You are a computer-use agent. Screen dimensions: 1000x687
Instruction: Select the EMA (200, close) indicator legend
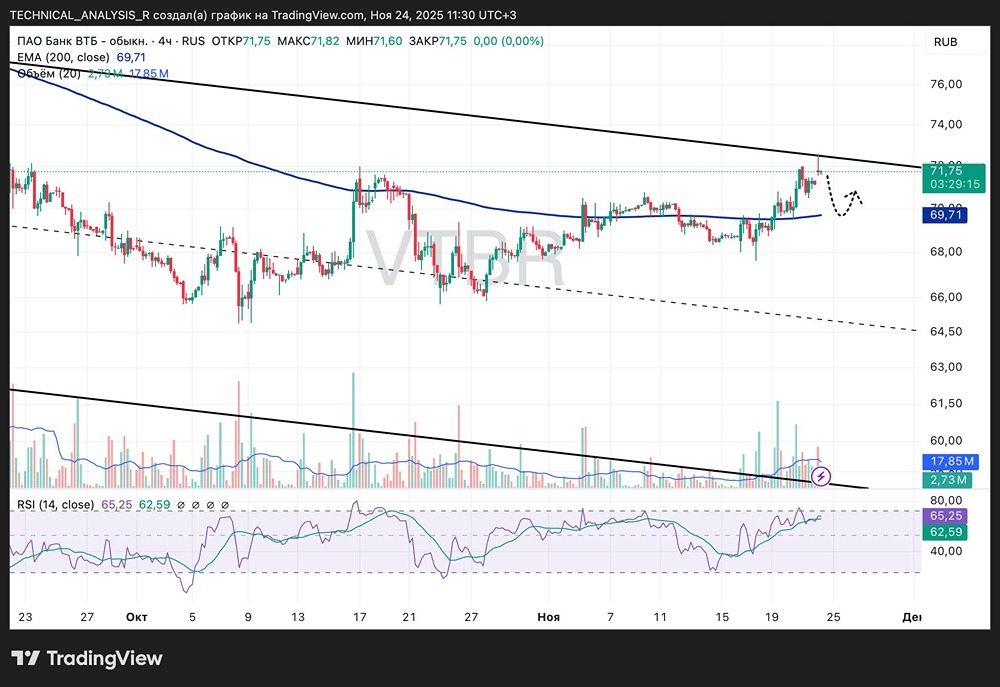(63, 57)
